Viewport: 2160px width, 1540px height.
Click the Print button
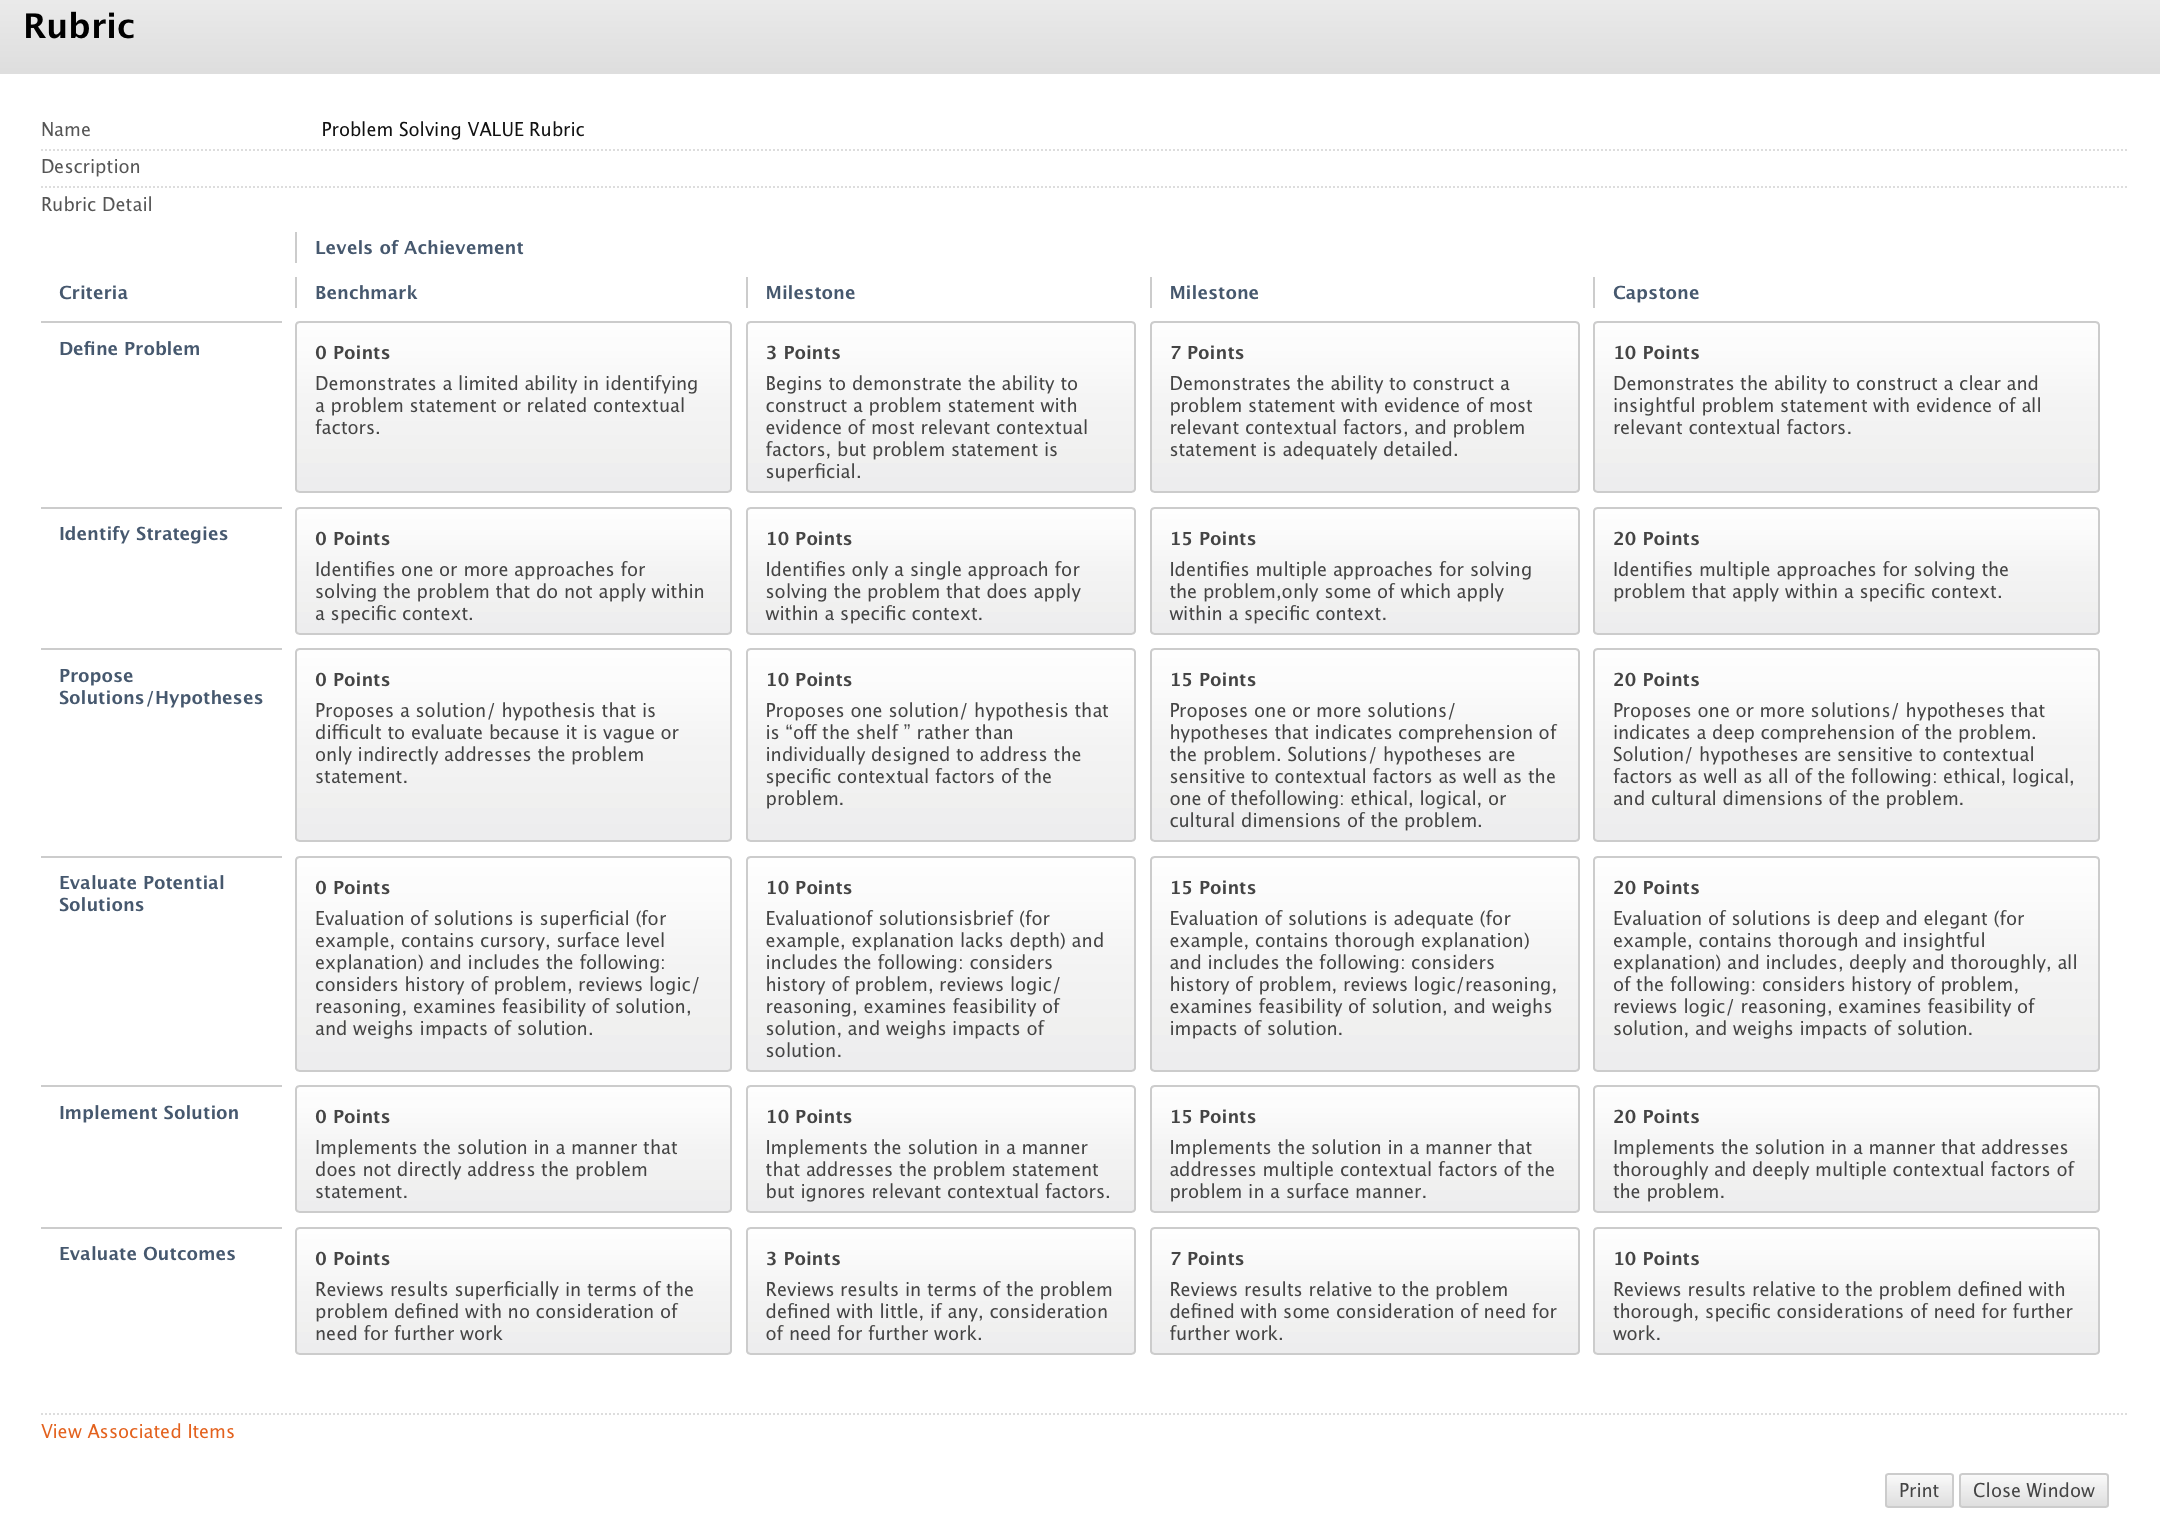click(1918, 1490)
